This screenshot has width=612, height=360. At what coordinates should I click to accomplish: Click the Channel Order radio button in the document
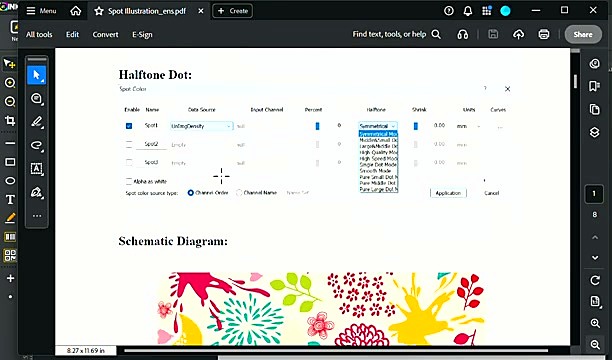point(190,192)
